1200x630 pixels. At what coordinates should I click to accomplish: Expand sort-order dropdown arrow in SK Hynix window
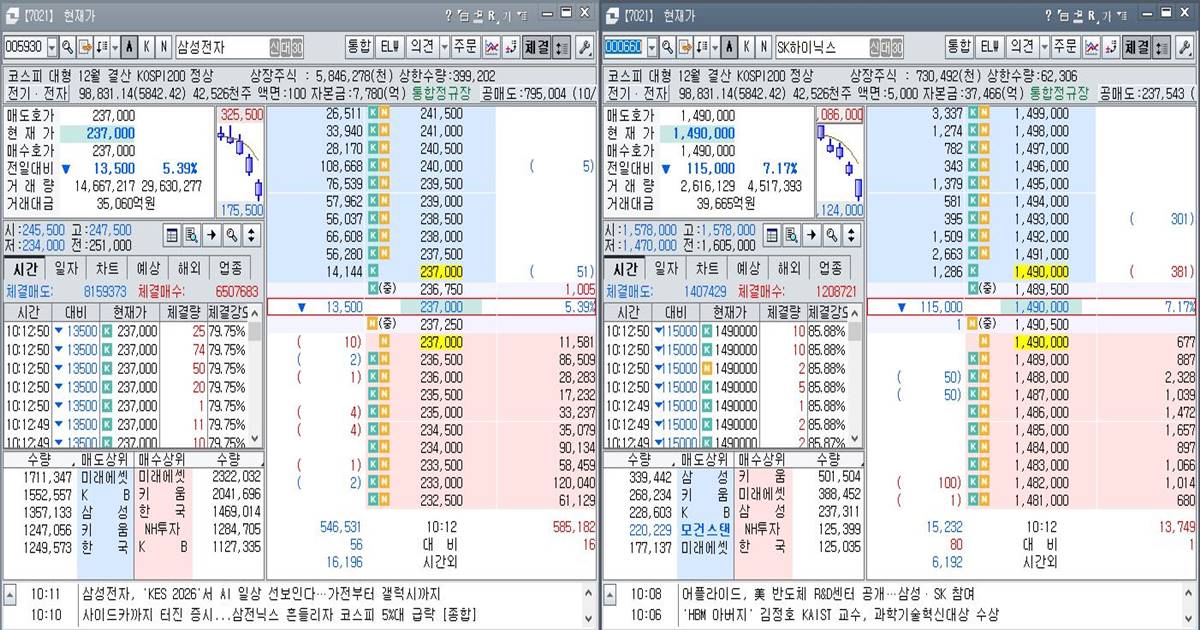coord(715,47)
